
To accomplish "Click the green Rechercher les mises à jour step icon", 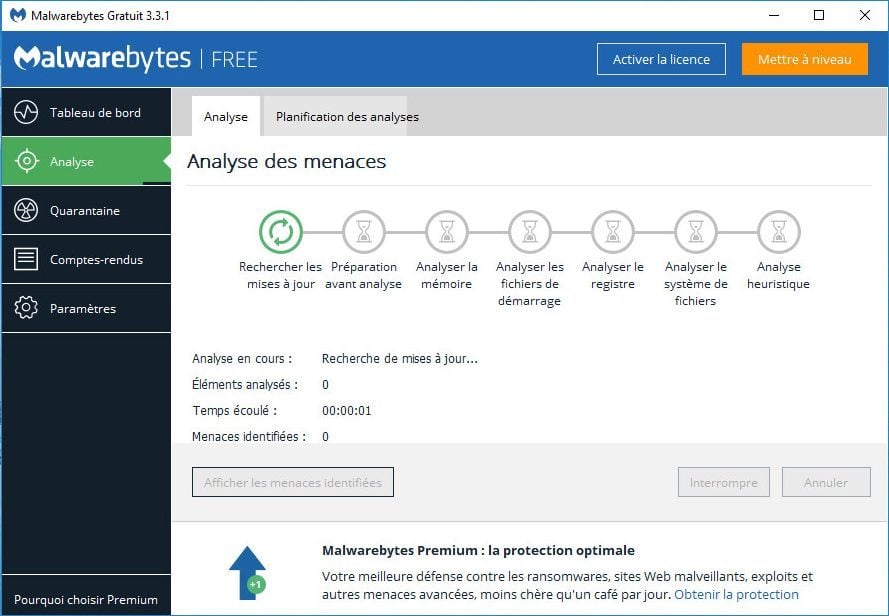I will tap(281, 232).
